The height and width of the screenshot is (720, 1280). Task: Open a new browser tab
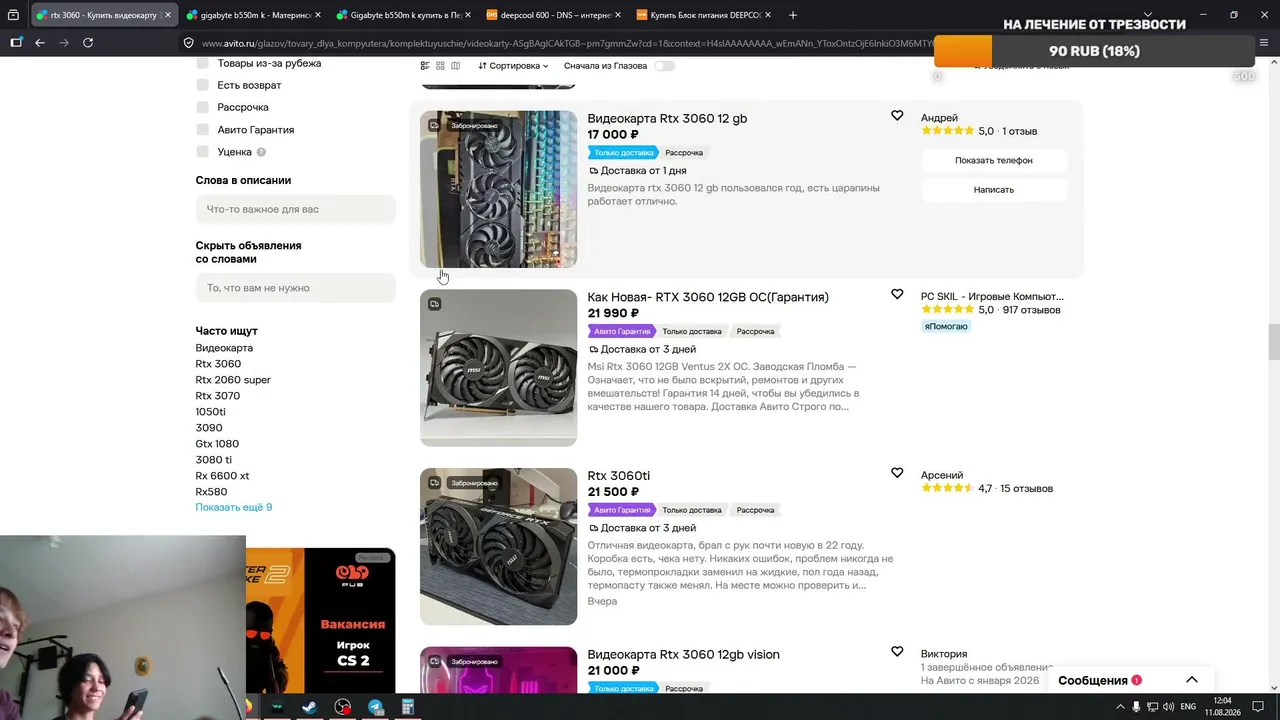coord(793,15)
